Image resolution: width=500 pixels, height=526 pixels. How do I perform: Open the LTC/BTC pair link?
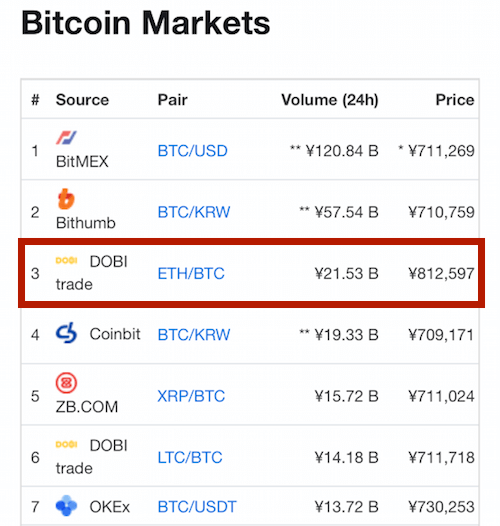click(190, 458)
